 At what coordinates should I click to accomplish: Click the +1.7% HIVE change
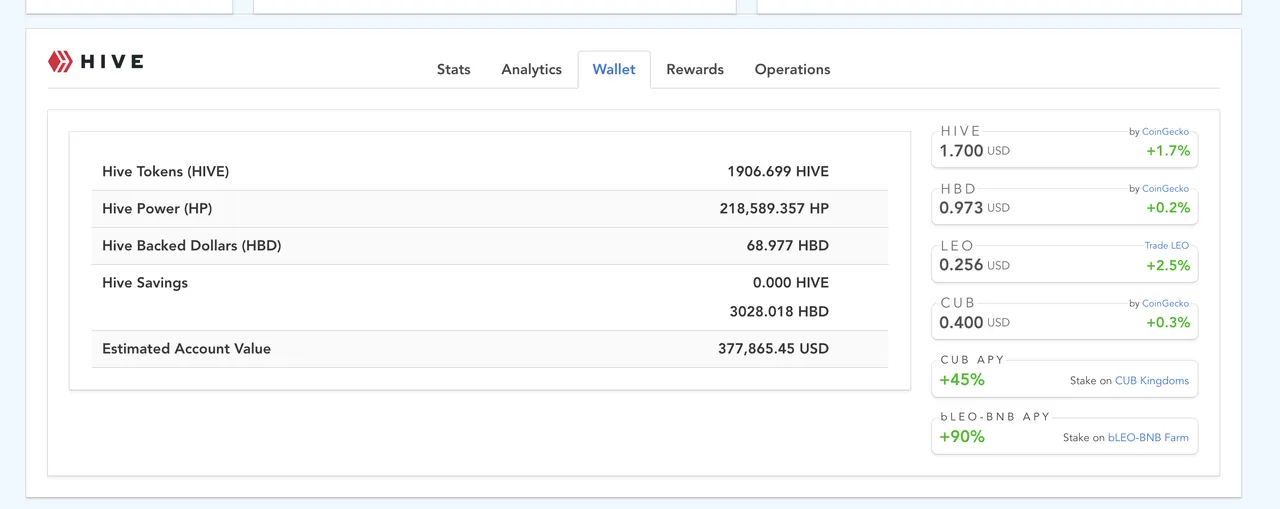1168,151
